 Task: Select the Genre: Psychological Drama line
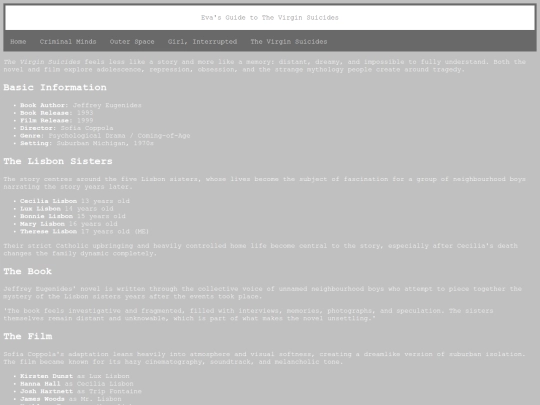click(x=105, y=136)
